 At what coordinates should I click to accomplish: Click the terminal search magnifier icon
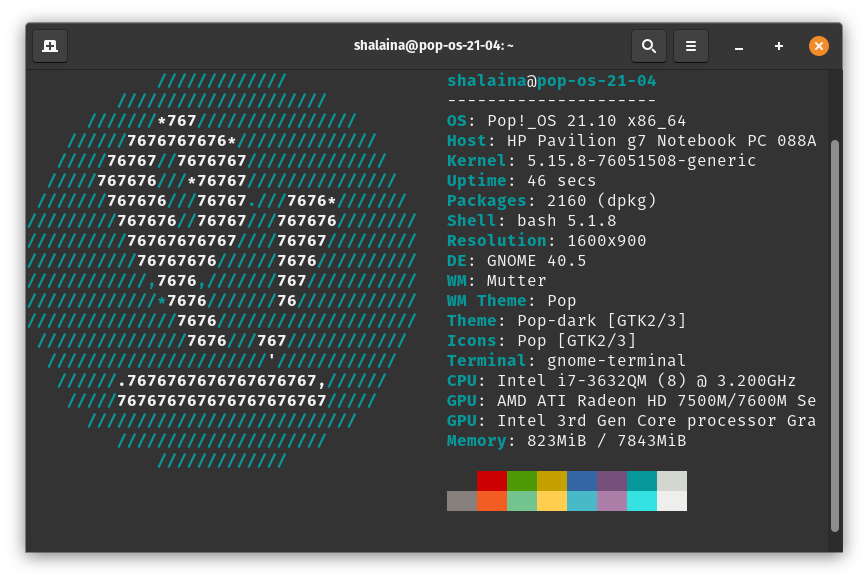click(x=649, y=46)
